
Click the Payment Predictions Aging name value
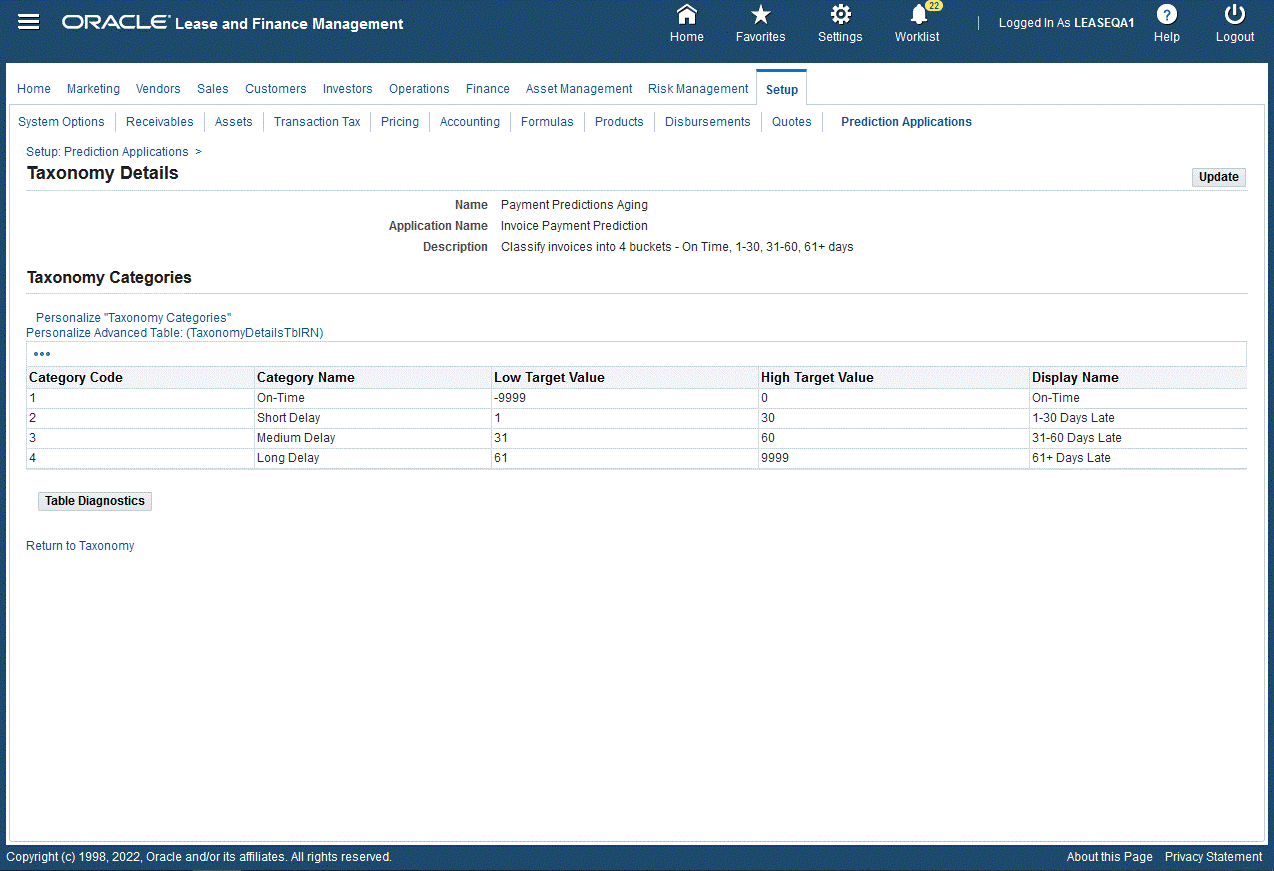pyautogui.click(x=574, y=205)
